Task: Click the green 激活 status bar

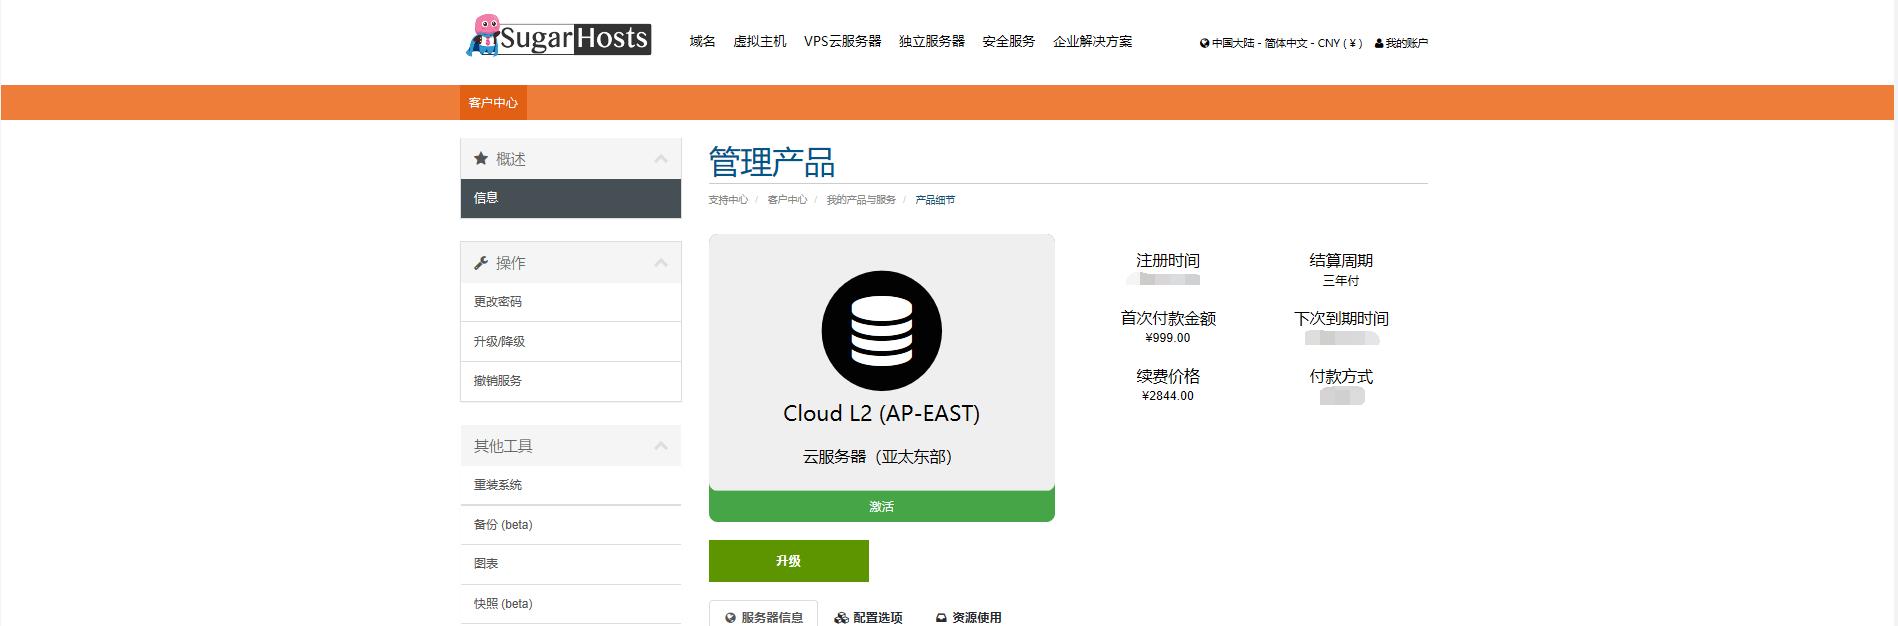Action: click(882, 506)
